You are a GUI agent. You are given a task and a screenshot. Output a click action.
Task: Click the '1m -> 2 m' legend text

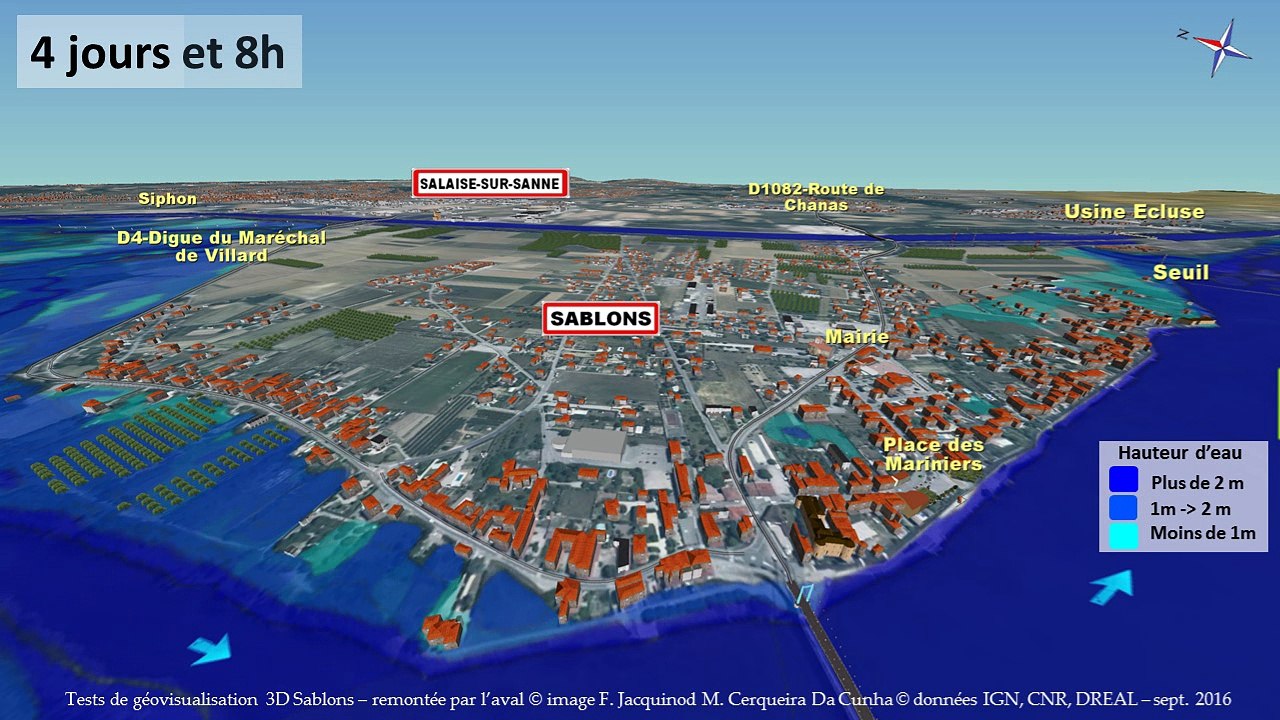coord(1192,508)
